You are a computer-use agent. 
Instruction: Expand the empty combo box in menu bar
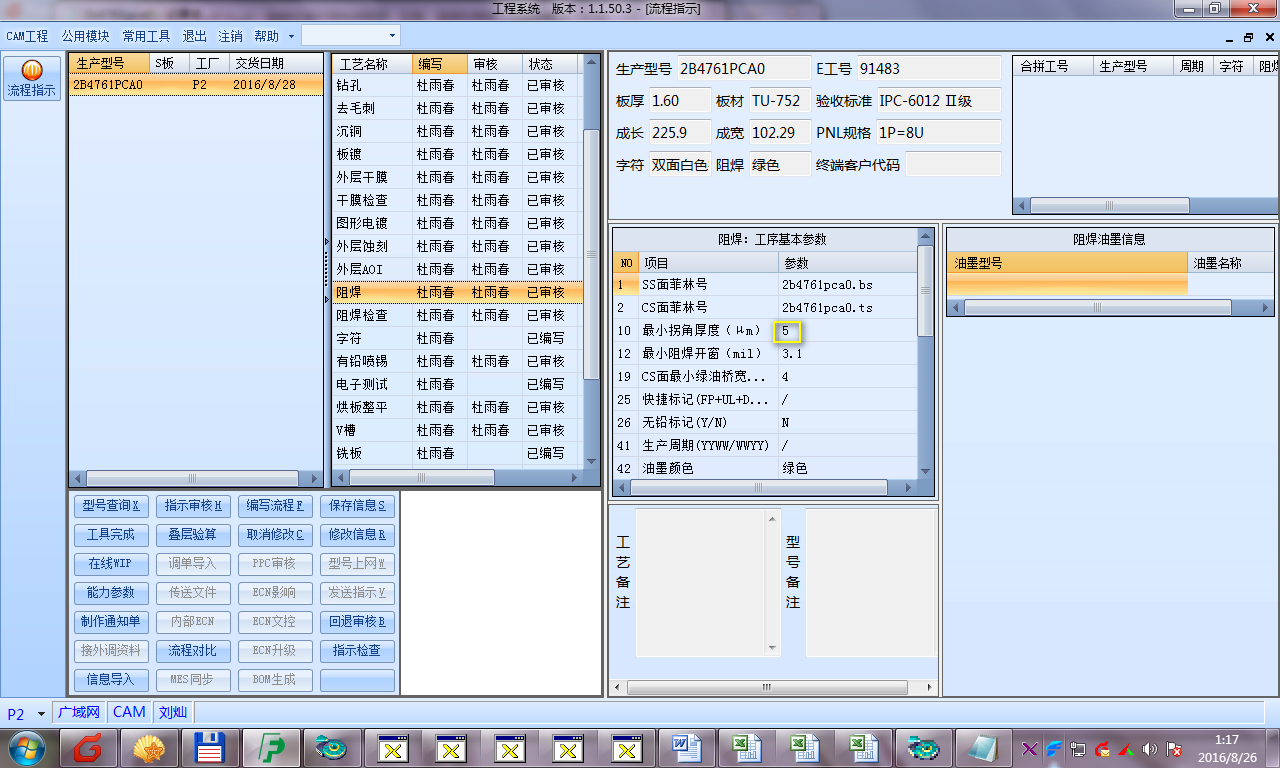(392, 36)
